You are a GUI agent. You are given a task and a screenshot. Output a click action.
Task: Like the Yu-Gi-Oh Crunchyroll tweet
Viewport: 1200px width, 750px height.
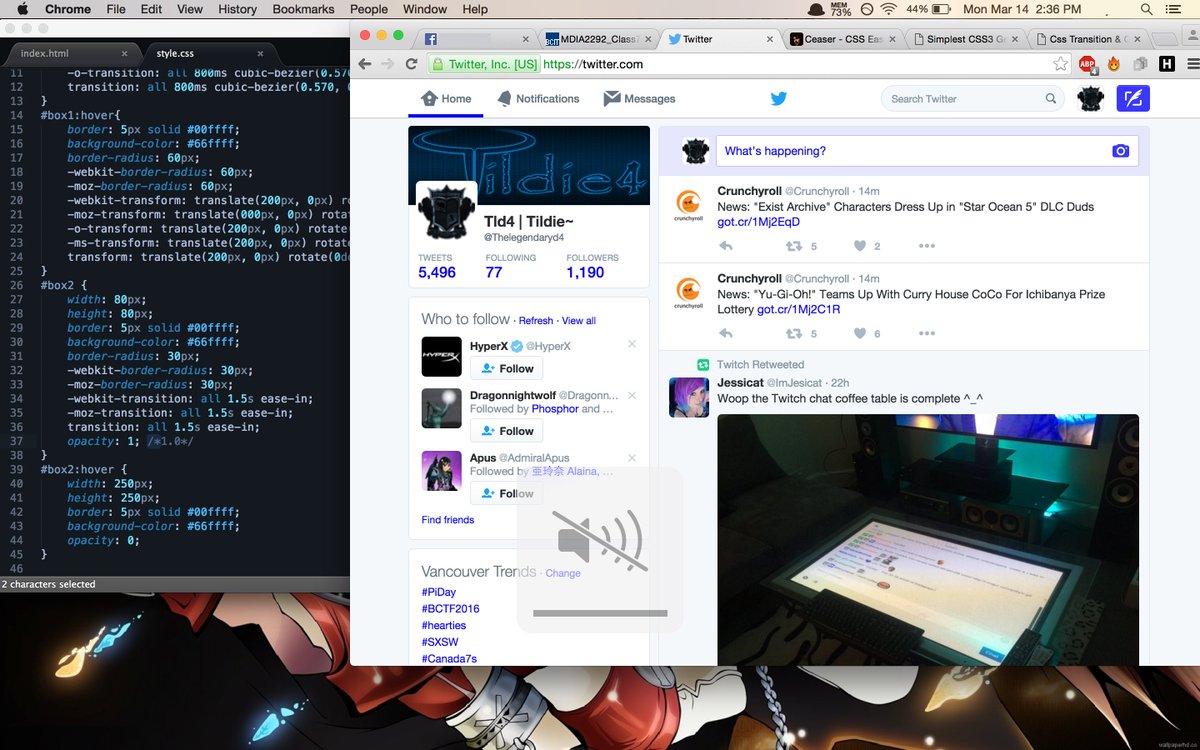[x=860, y=334]
